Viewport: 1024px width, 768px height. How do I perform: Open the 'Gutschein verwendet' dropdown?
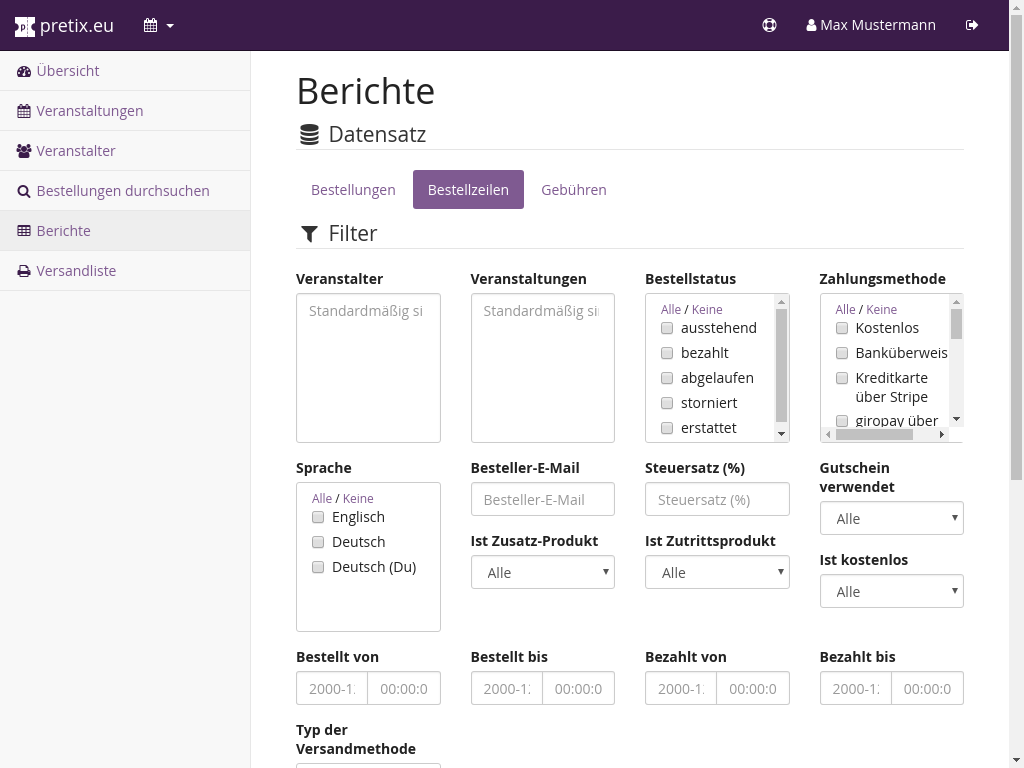tap(891, 519)
